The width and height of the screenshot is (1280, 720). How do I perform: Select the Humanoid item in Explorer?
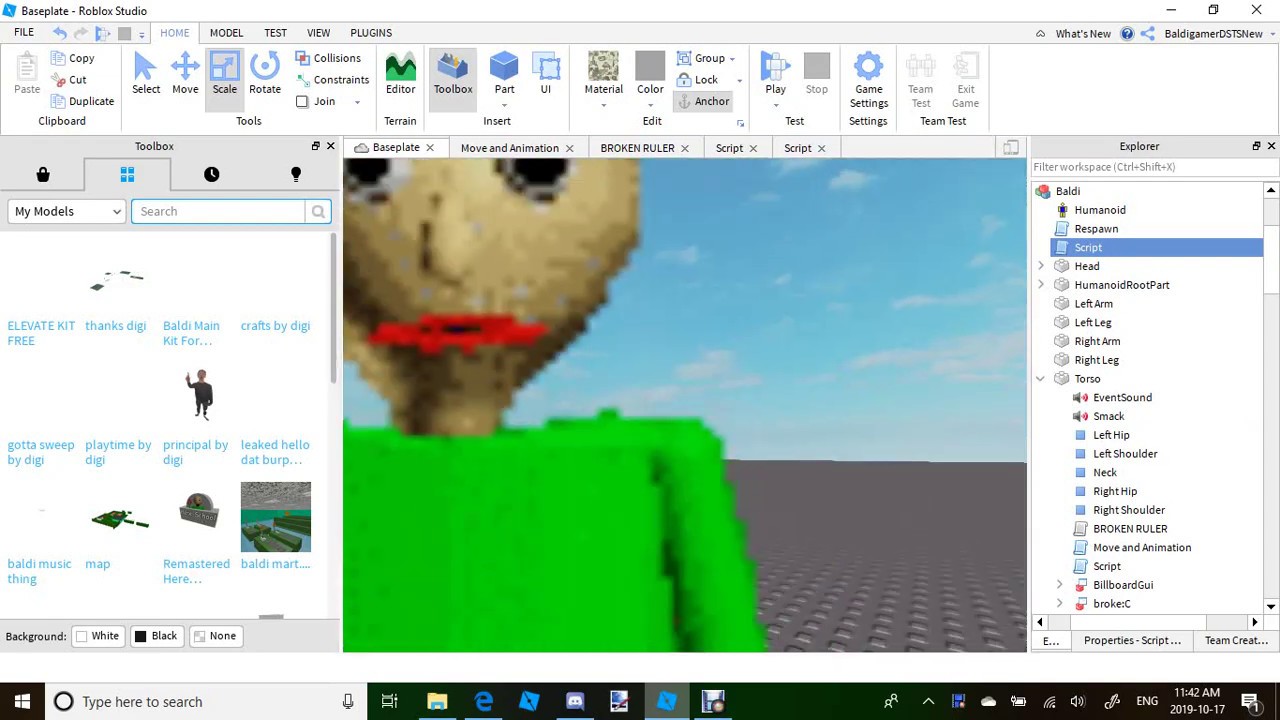pyautogui.click(x=1100, y=210)
